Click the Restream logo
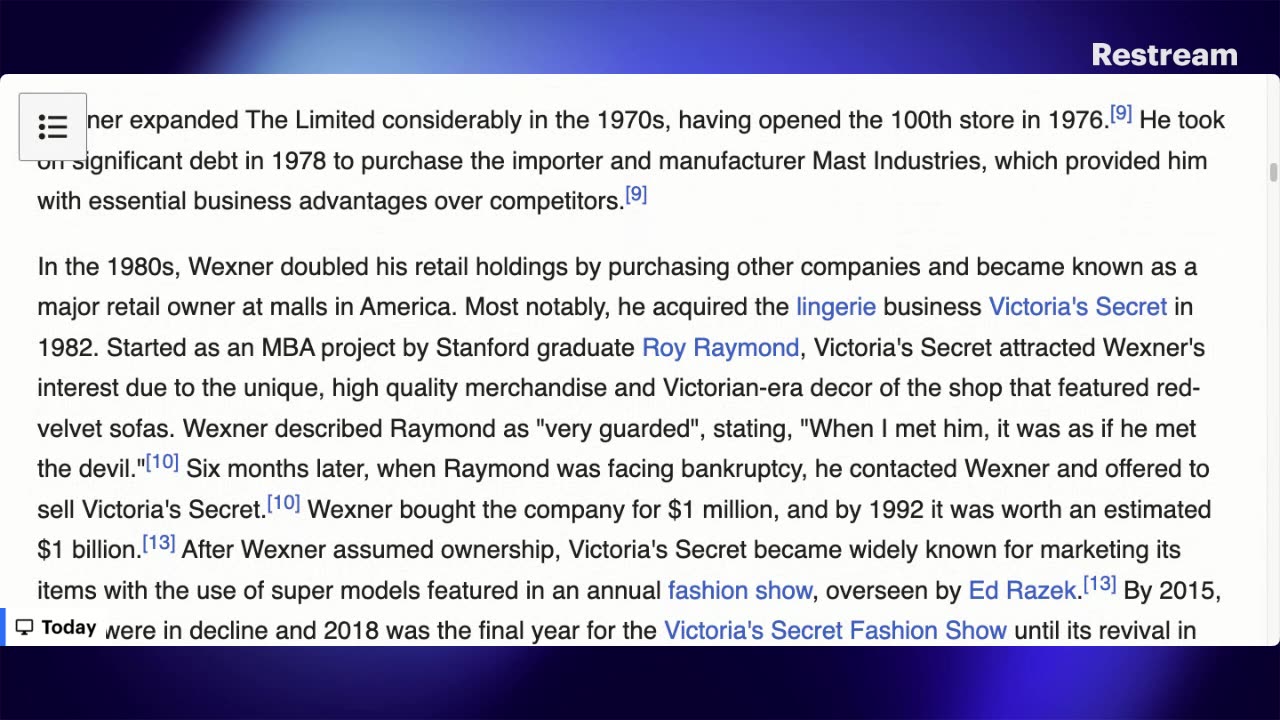 point(1164,55)
